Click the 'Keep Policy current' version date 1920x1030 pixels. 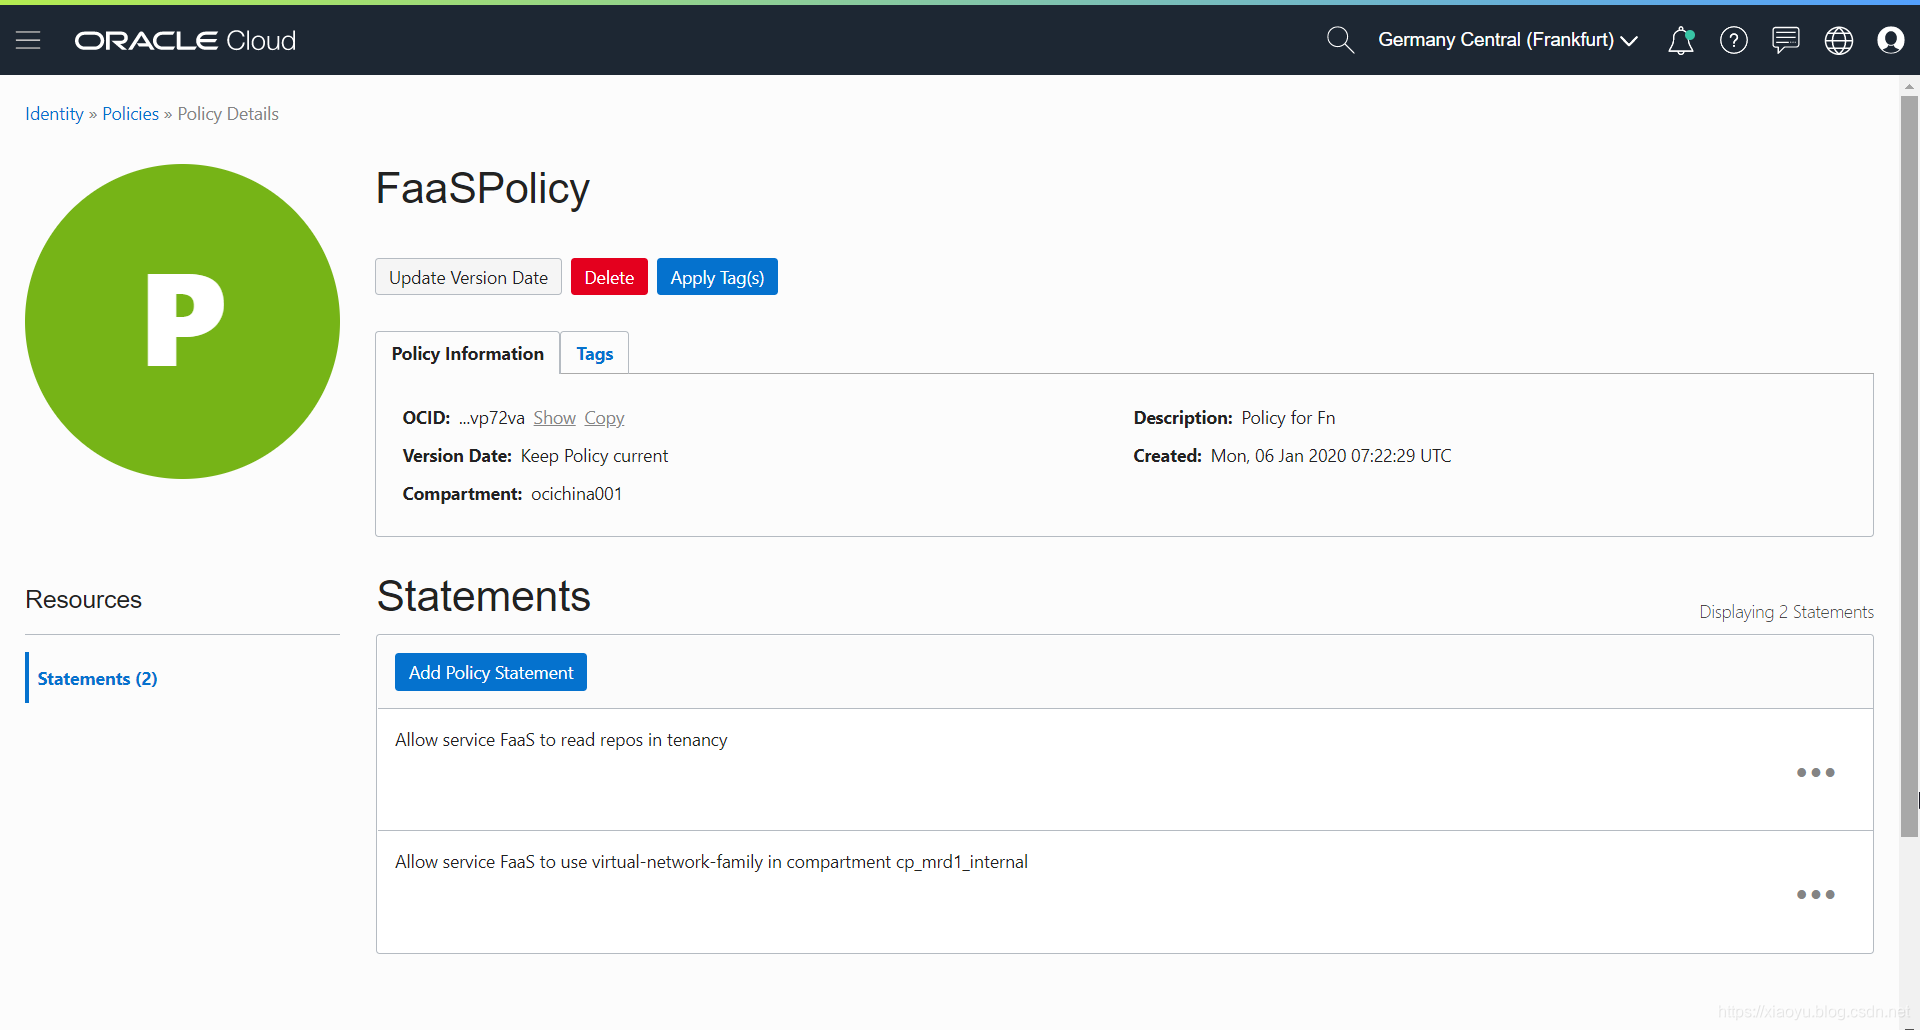[x=594, y=456]
